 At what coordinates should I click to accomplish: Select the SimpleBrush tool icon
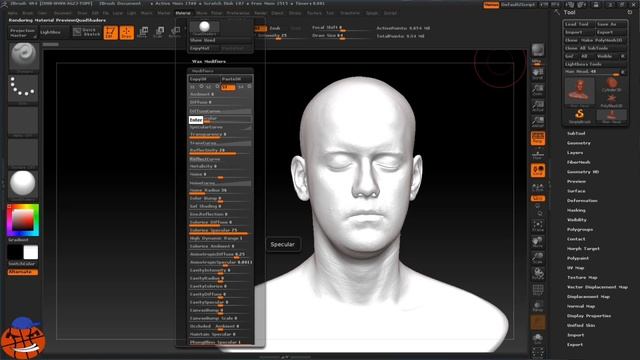(x=579, y=116)
